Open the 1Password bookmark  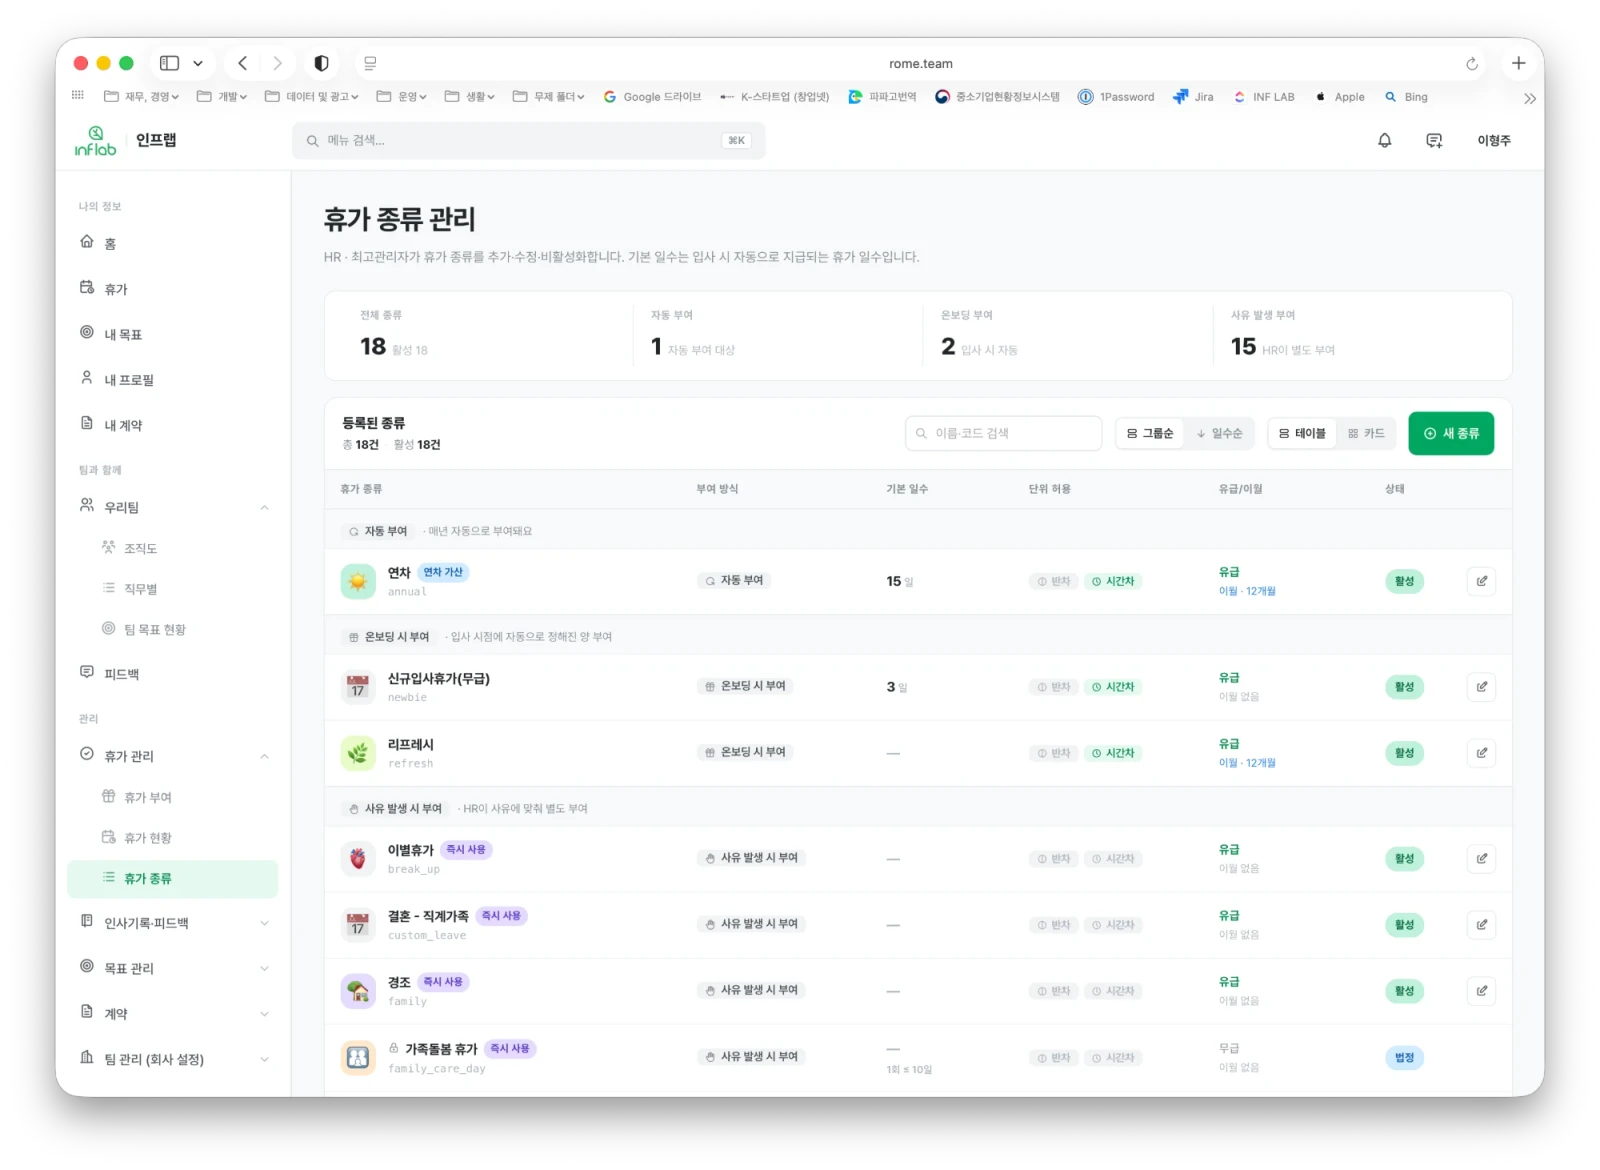1116,97
